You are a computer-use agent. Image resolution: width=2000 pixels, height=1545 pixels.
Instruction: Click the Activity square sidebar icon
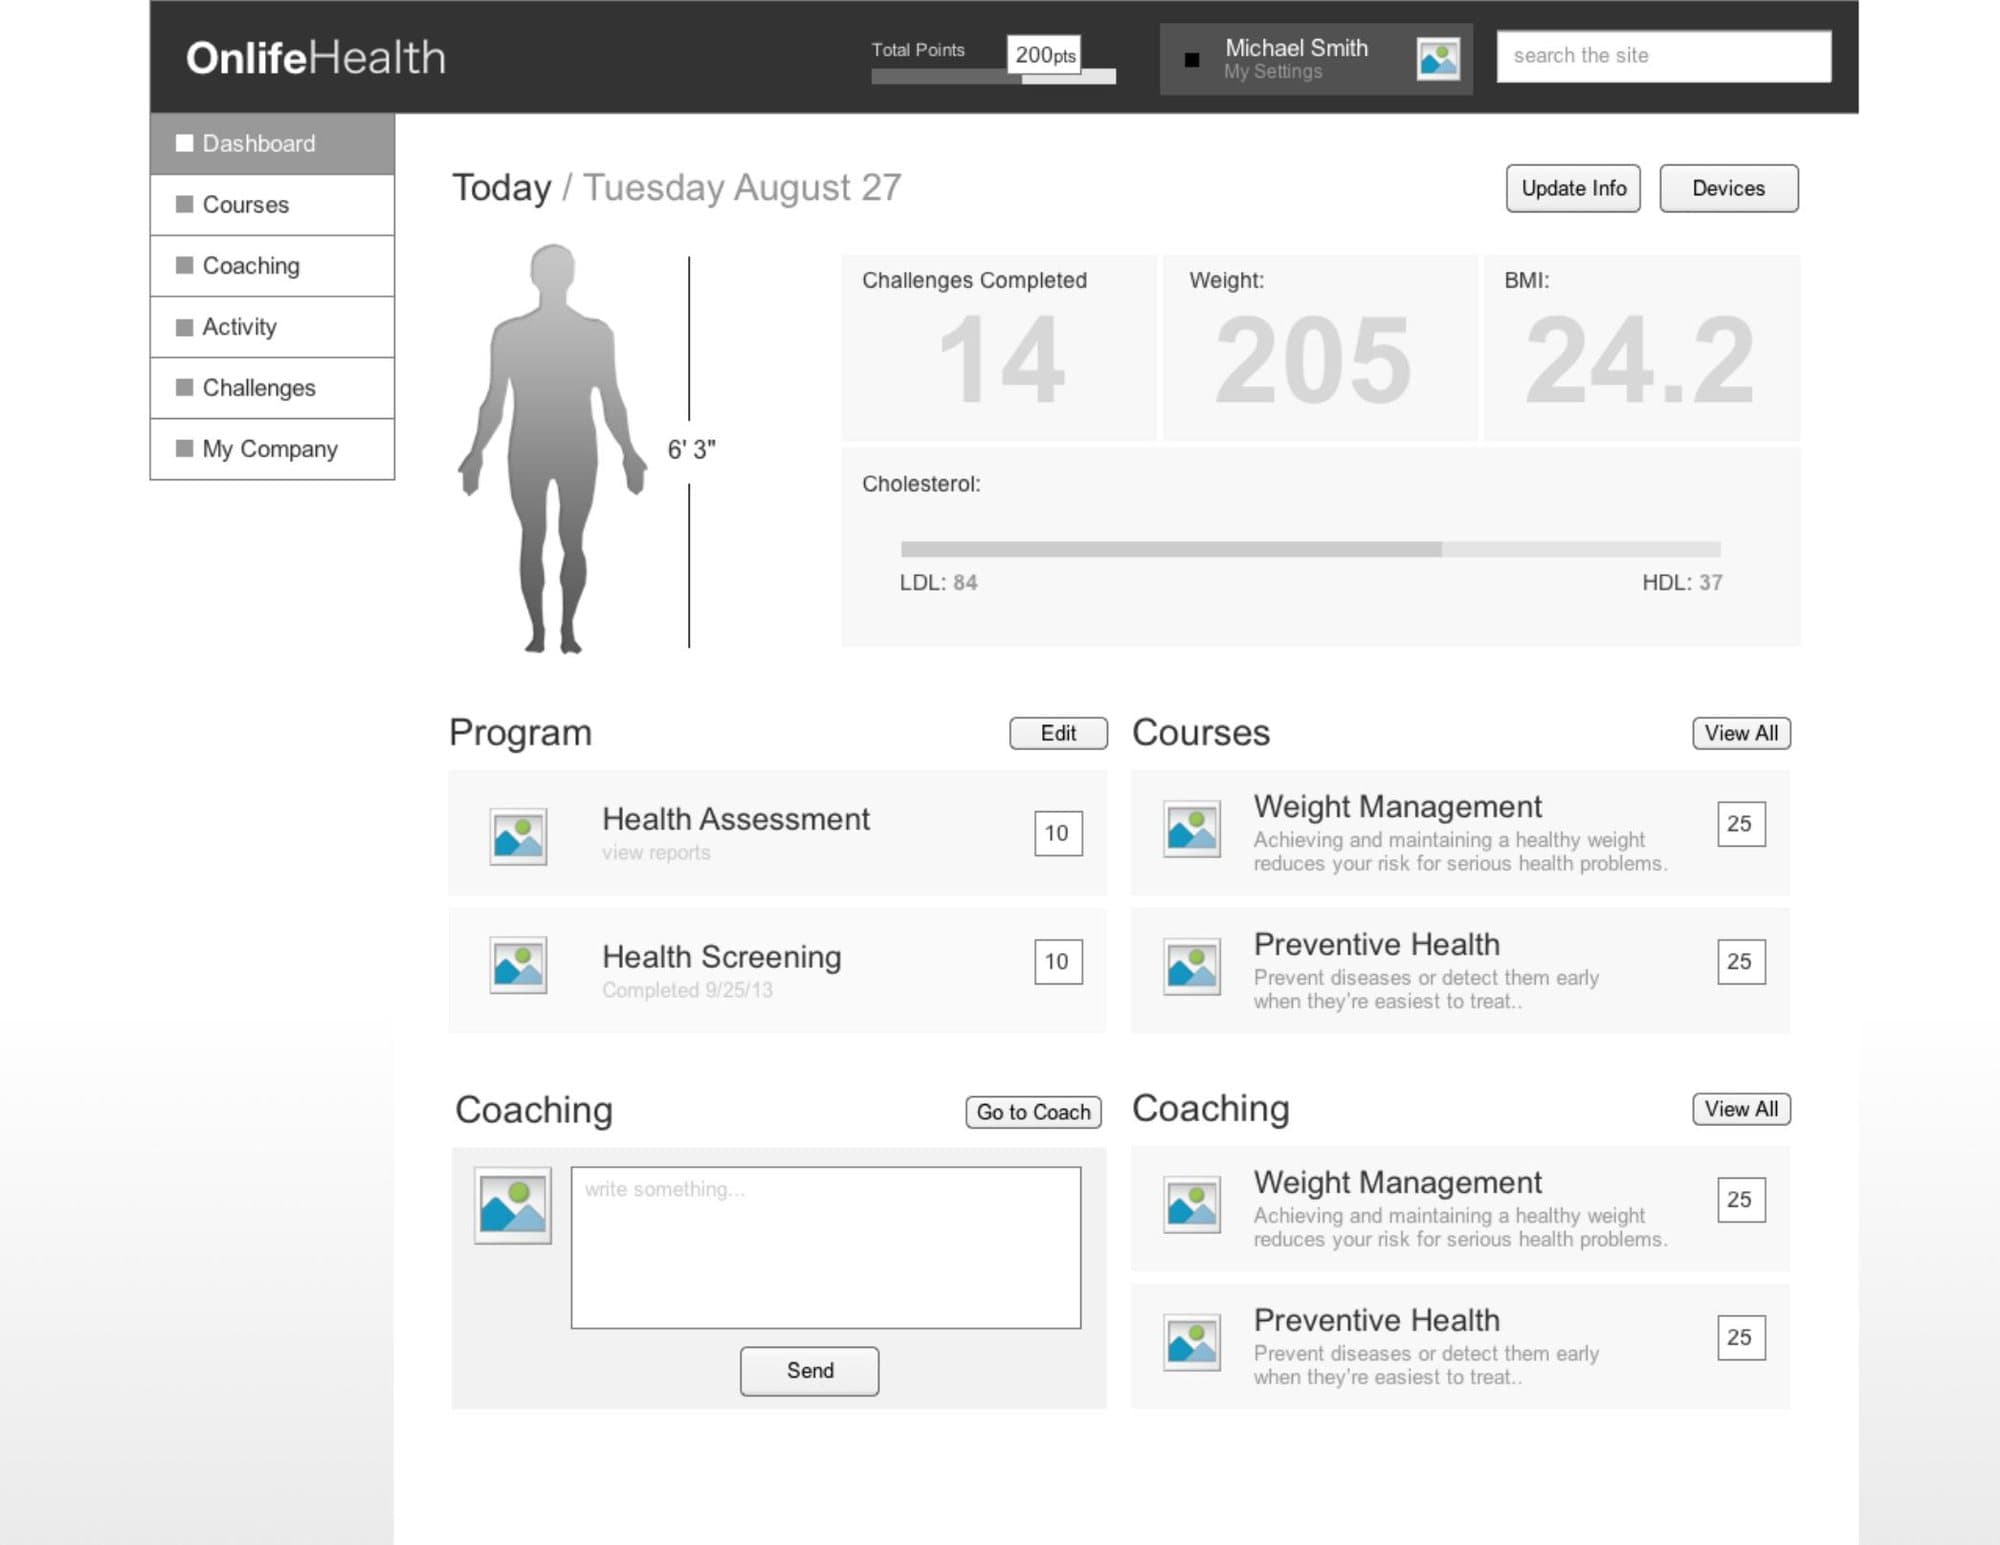[x=184, y=327]
